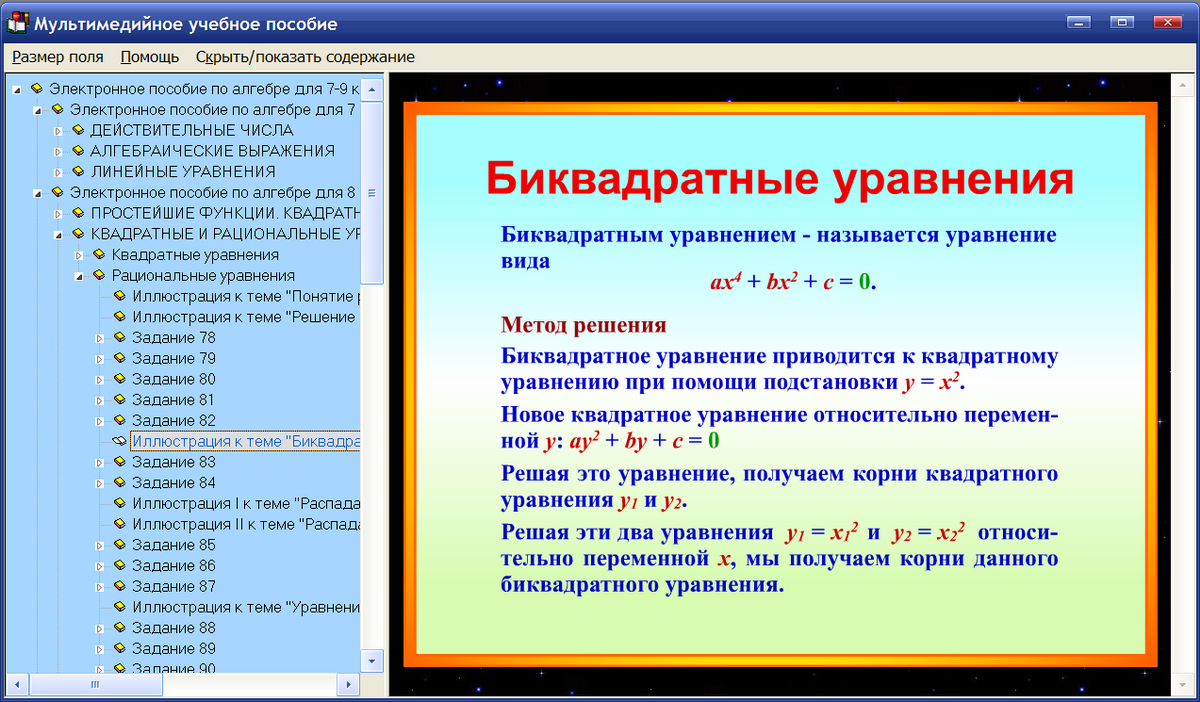Image resolution: width=1200 pixels, height=702 pixels.
Task: Click the Метод решения heading
Action: [x=584, y=325]
